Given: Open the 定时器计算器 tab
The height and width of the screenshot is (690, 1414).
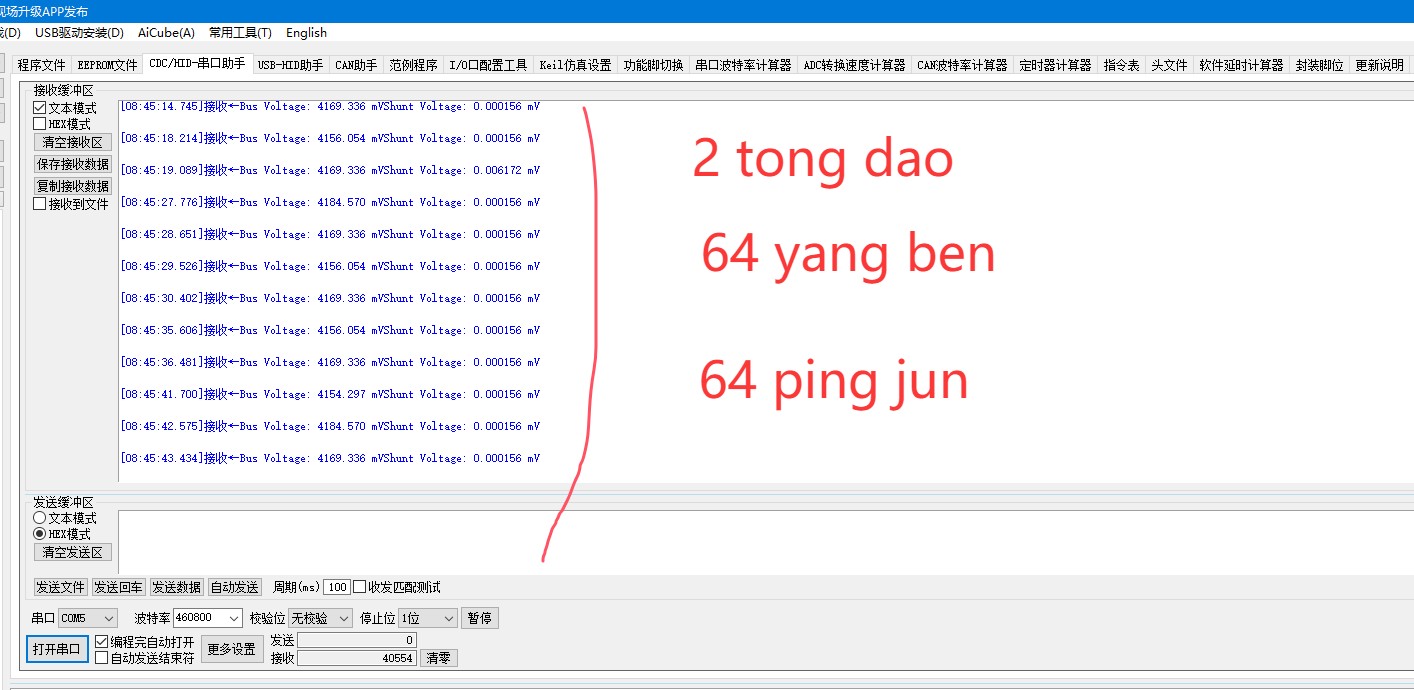Looking at the screenshot, I should click(1055, 65).
